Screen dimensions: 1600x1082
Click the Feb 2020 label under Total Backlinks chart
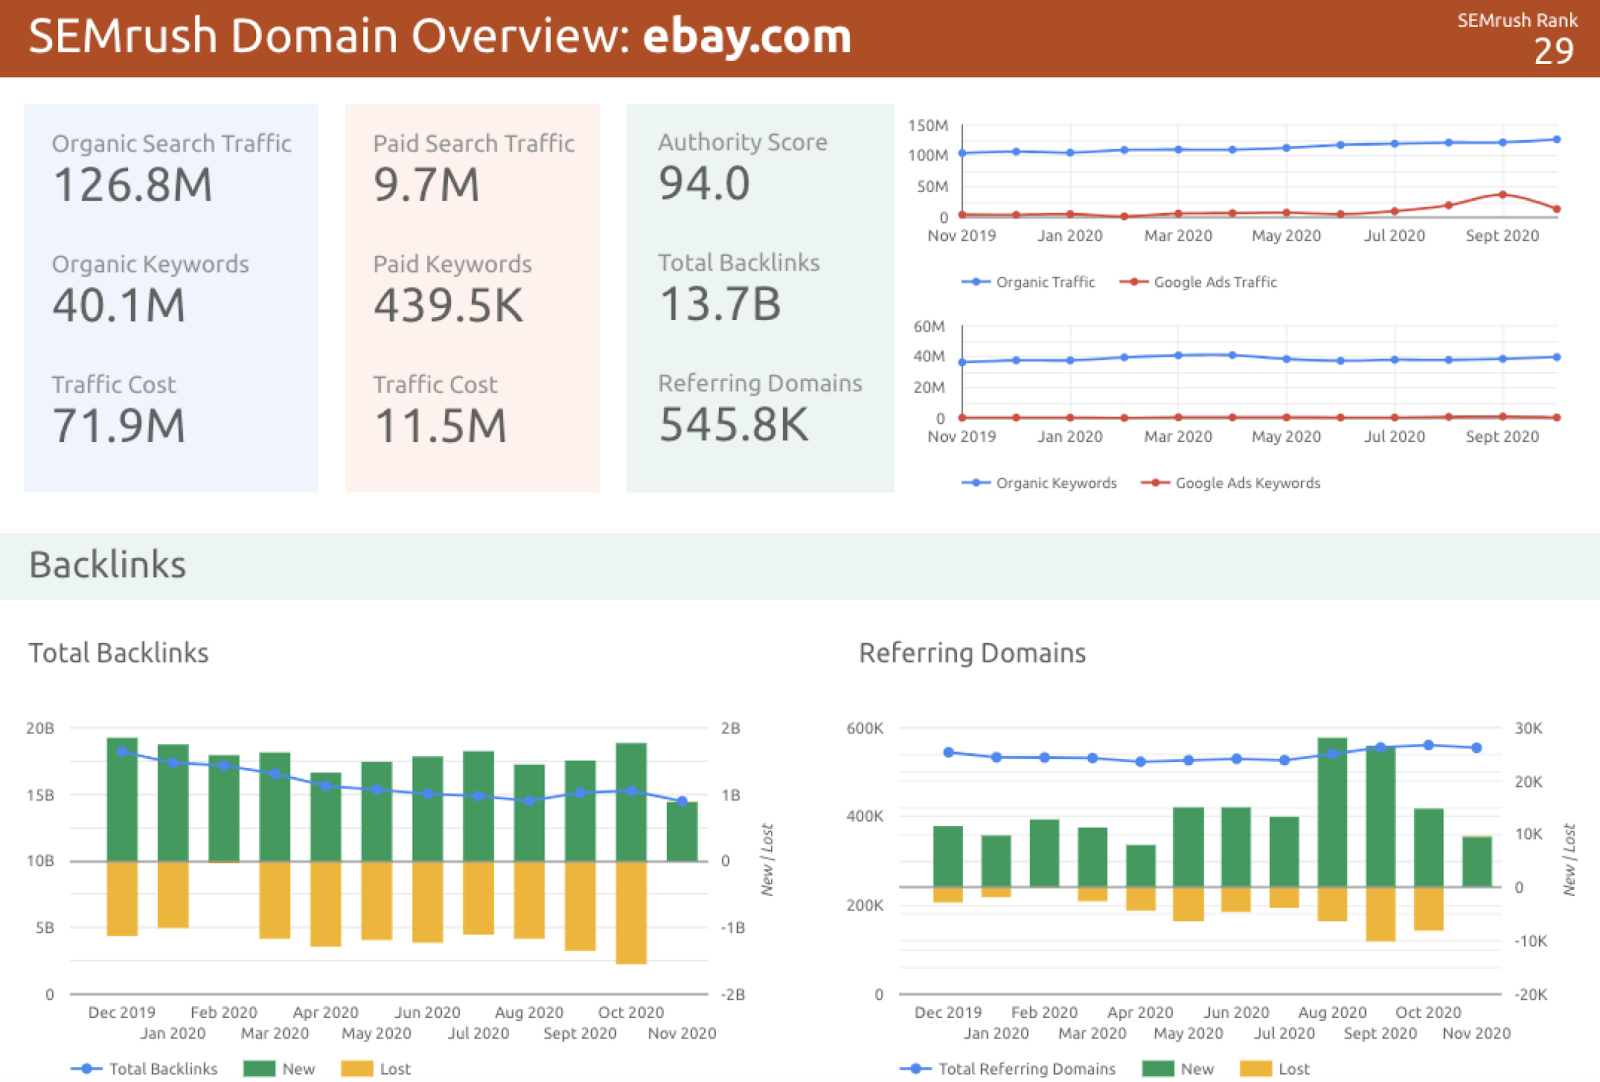tap(224, 1013)
